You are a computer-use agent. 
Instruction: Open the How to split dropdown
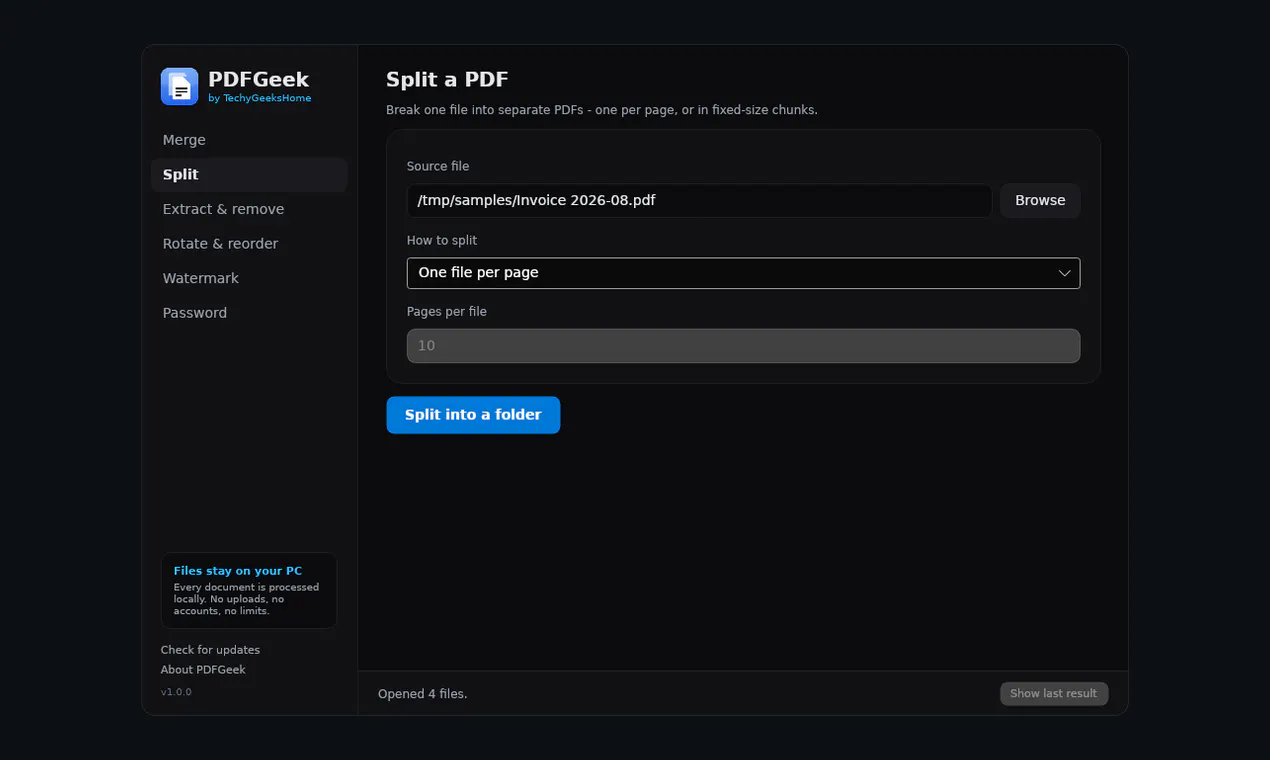[743, 273]
